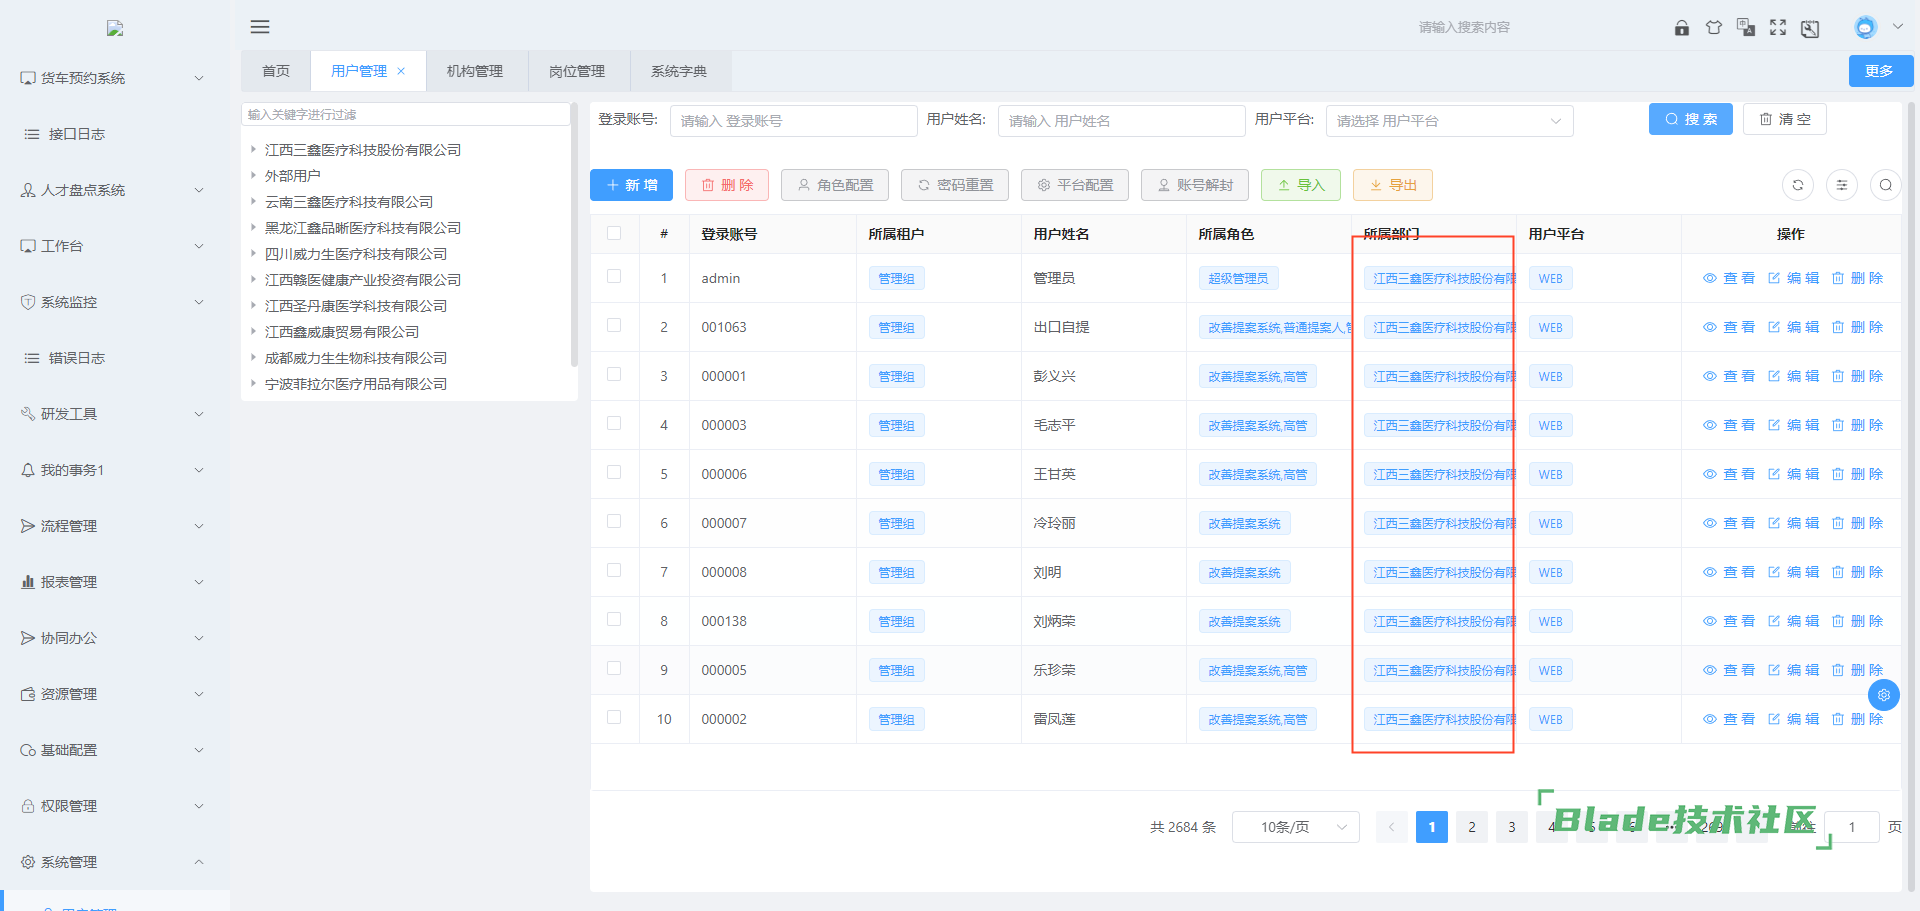
Task: Toggle the search area magnifier icon
Action: (1886, 185)
